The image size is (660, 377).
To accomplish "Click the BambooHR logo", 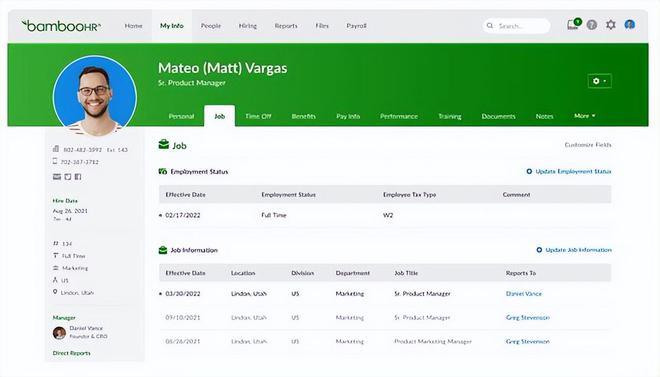I will (x=61, y=26).
